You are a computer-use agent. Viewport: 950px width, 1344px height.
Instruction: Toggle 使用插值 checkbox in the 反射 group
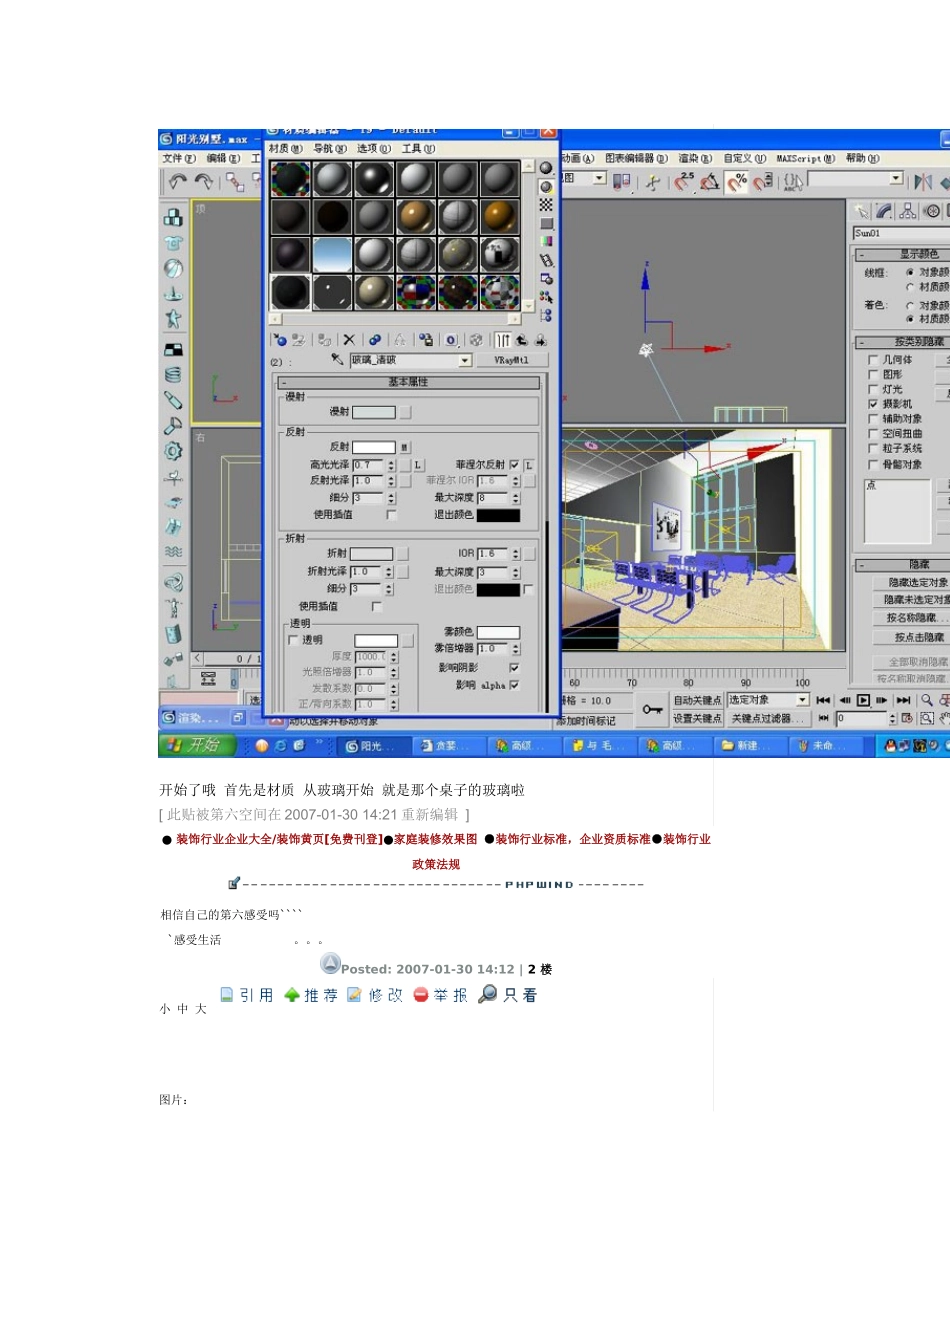tap(391, 515)
